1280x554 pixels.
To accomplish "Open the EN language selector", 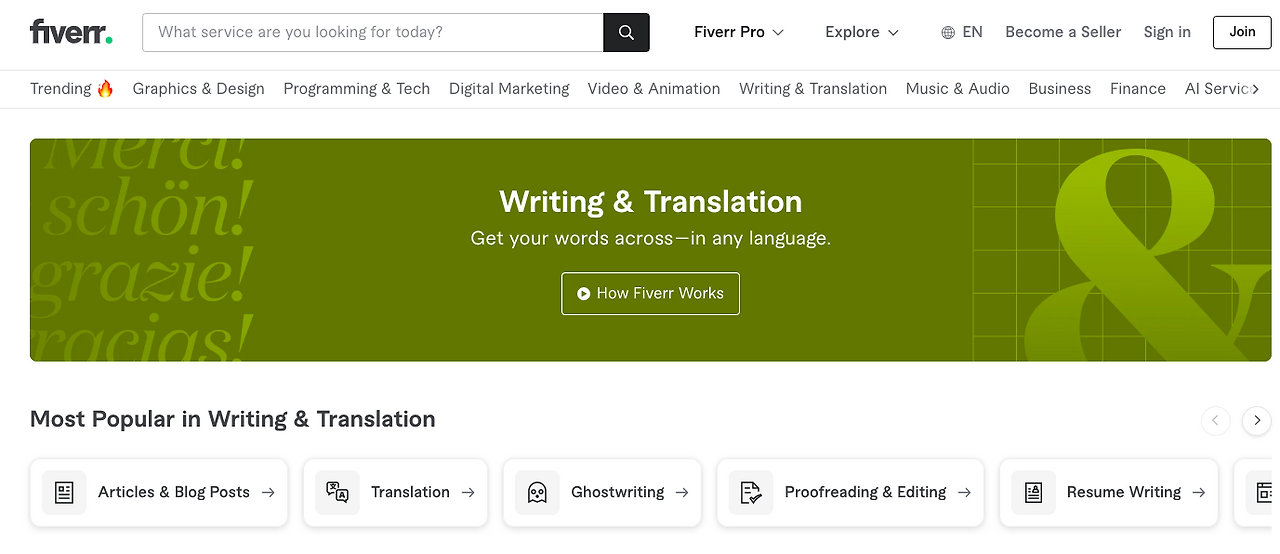I will point(962,32).
